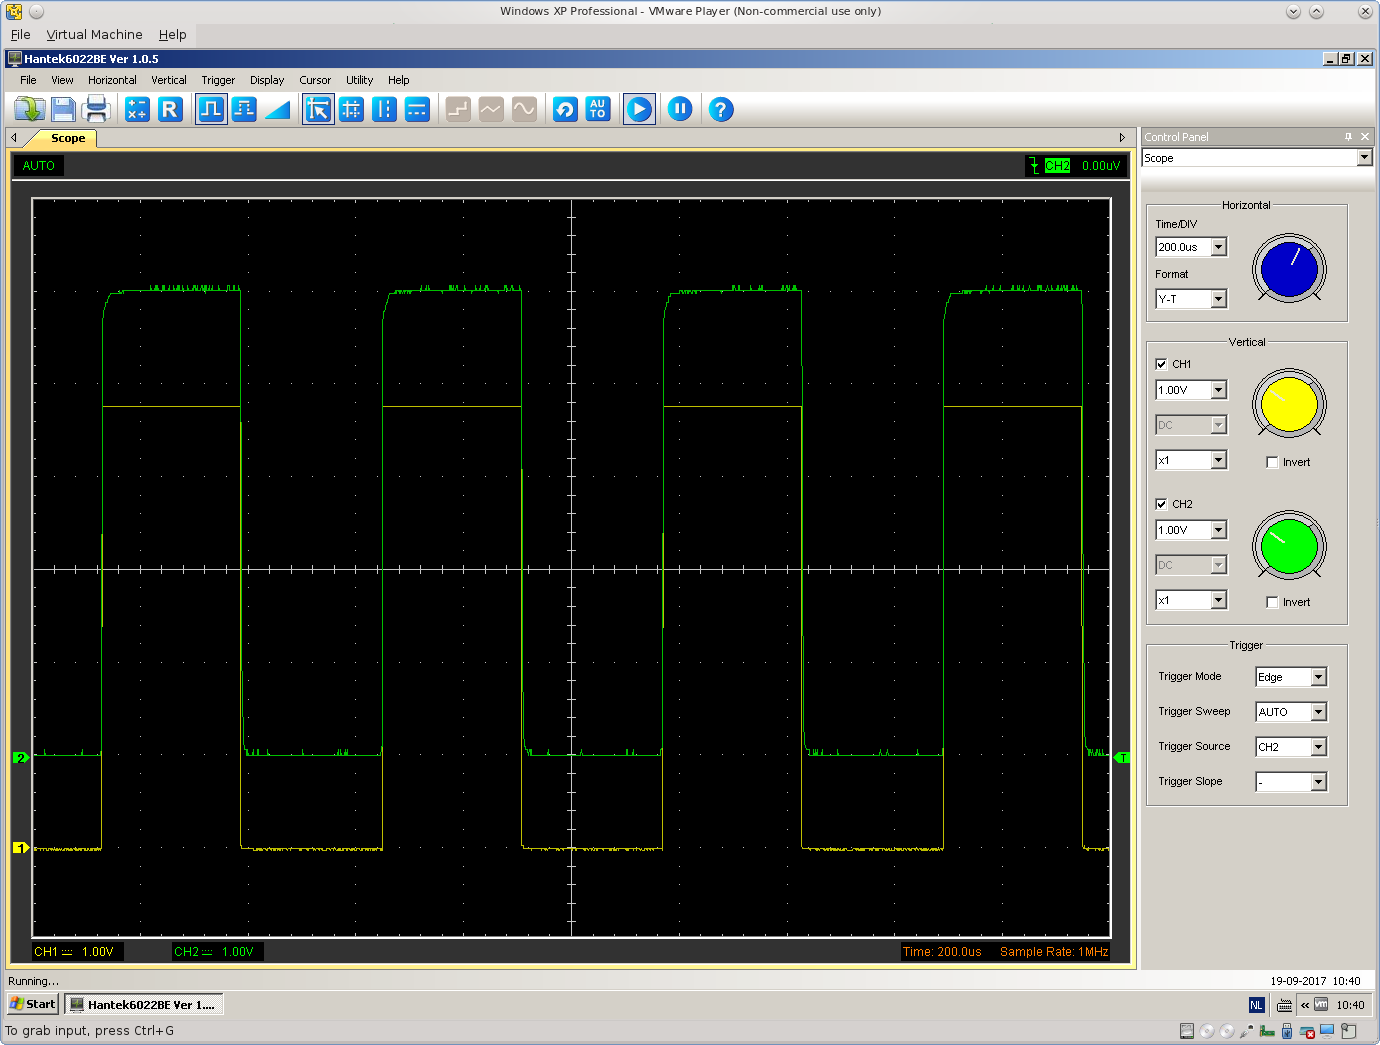The height and width of the screenshot is (1045, 1380).
Task: Open the Trigger Source dropdown
Action: point(1320,746)
